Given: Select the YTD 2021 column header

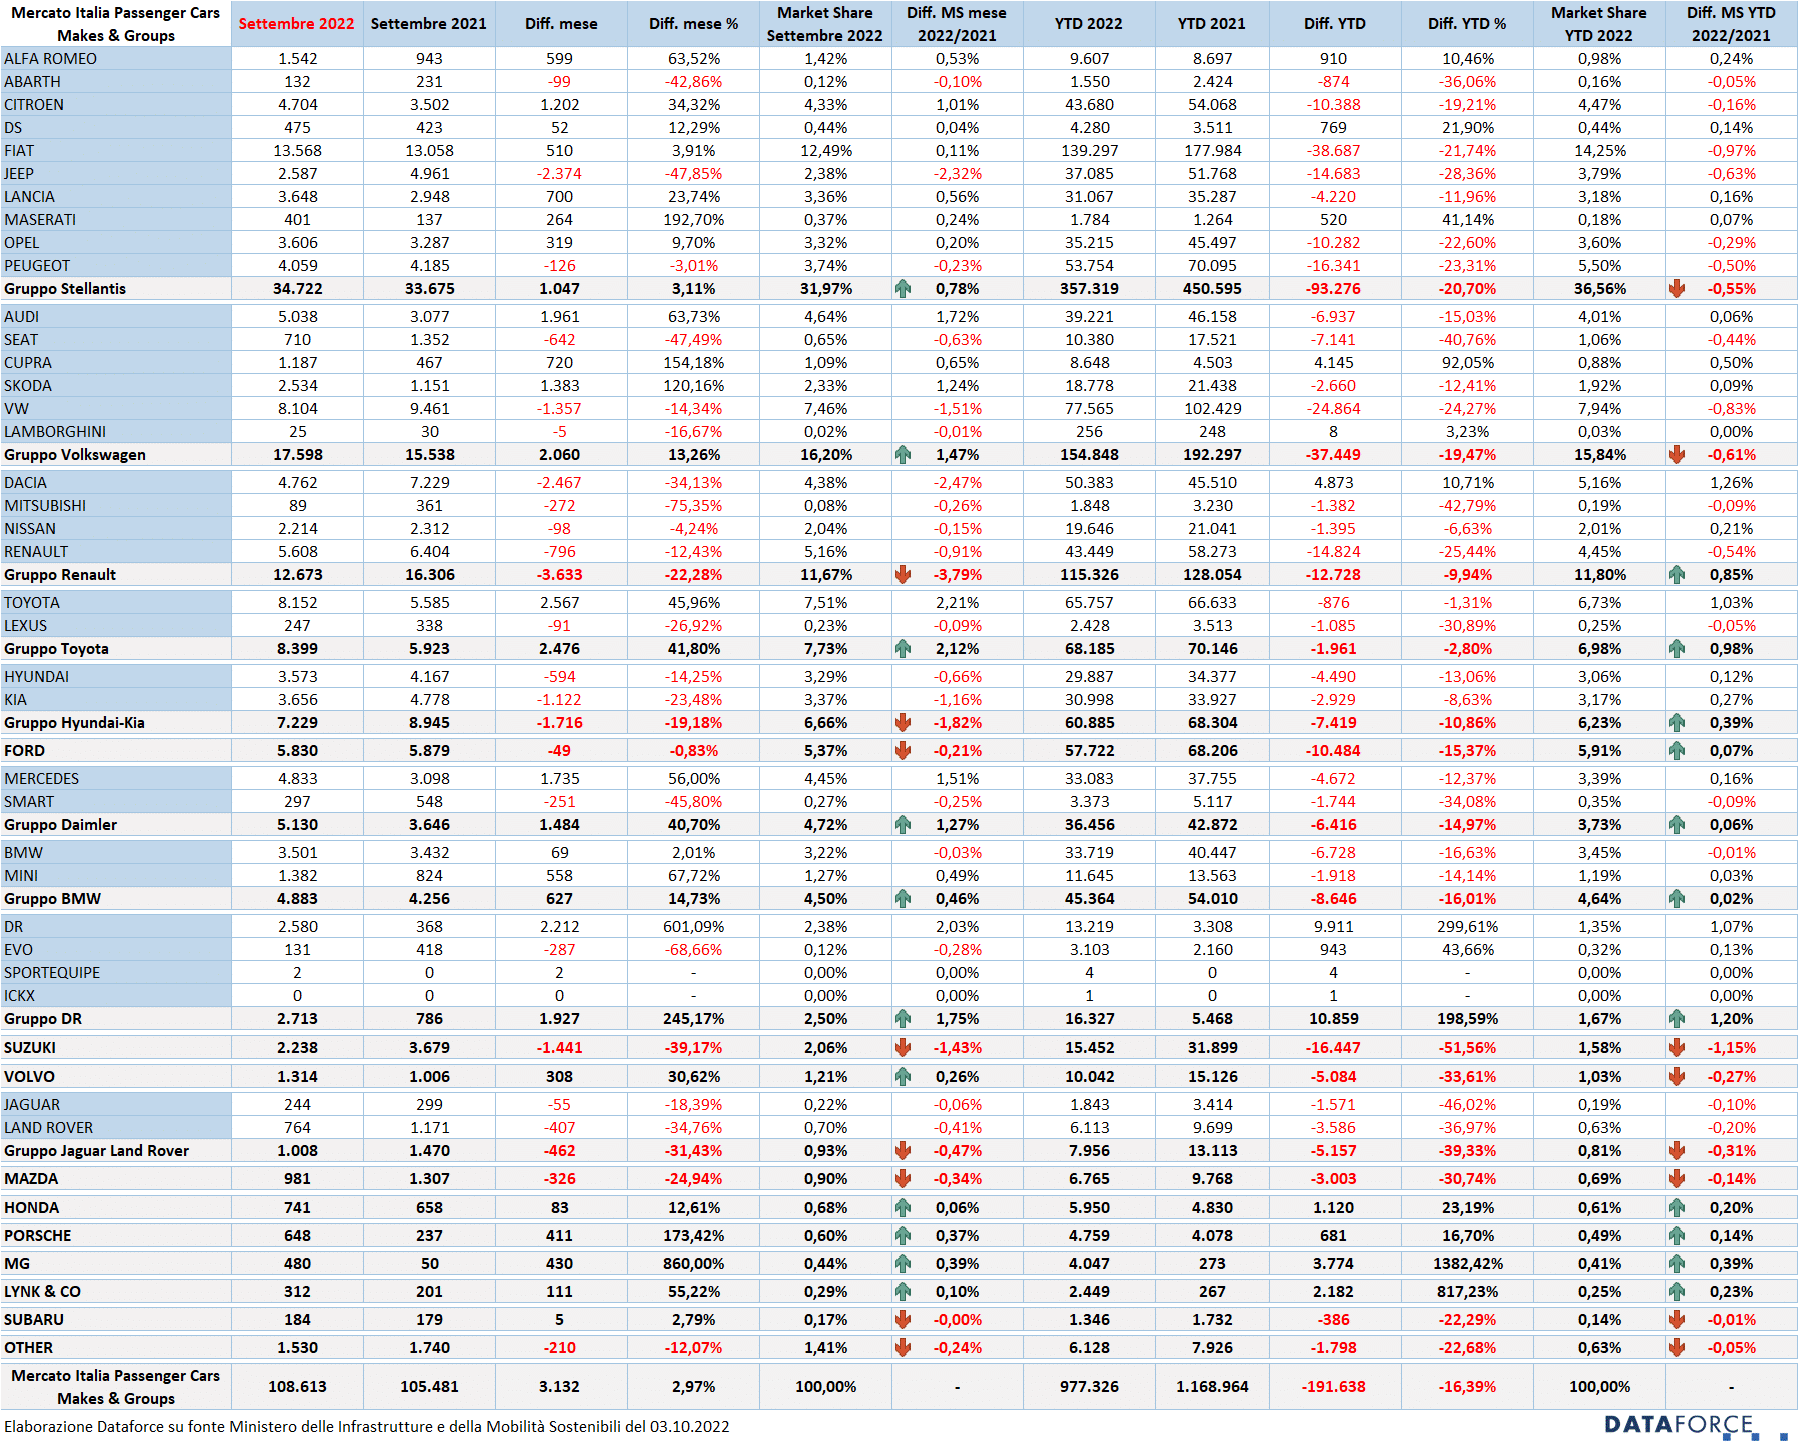Looking at the screenshot, I should click(x=1212, y=24).
